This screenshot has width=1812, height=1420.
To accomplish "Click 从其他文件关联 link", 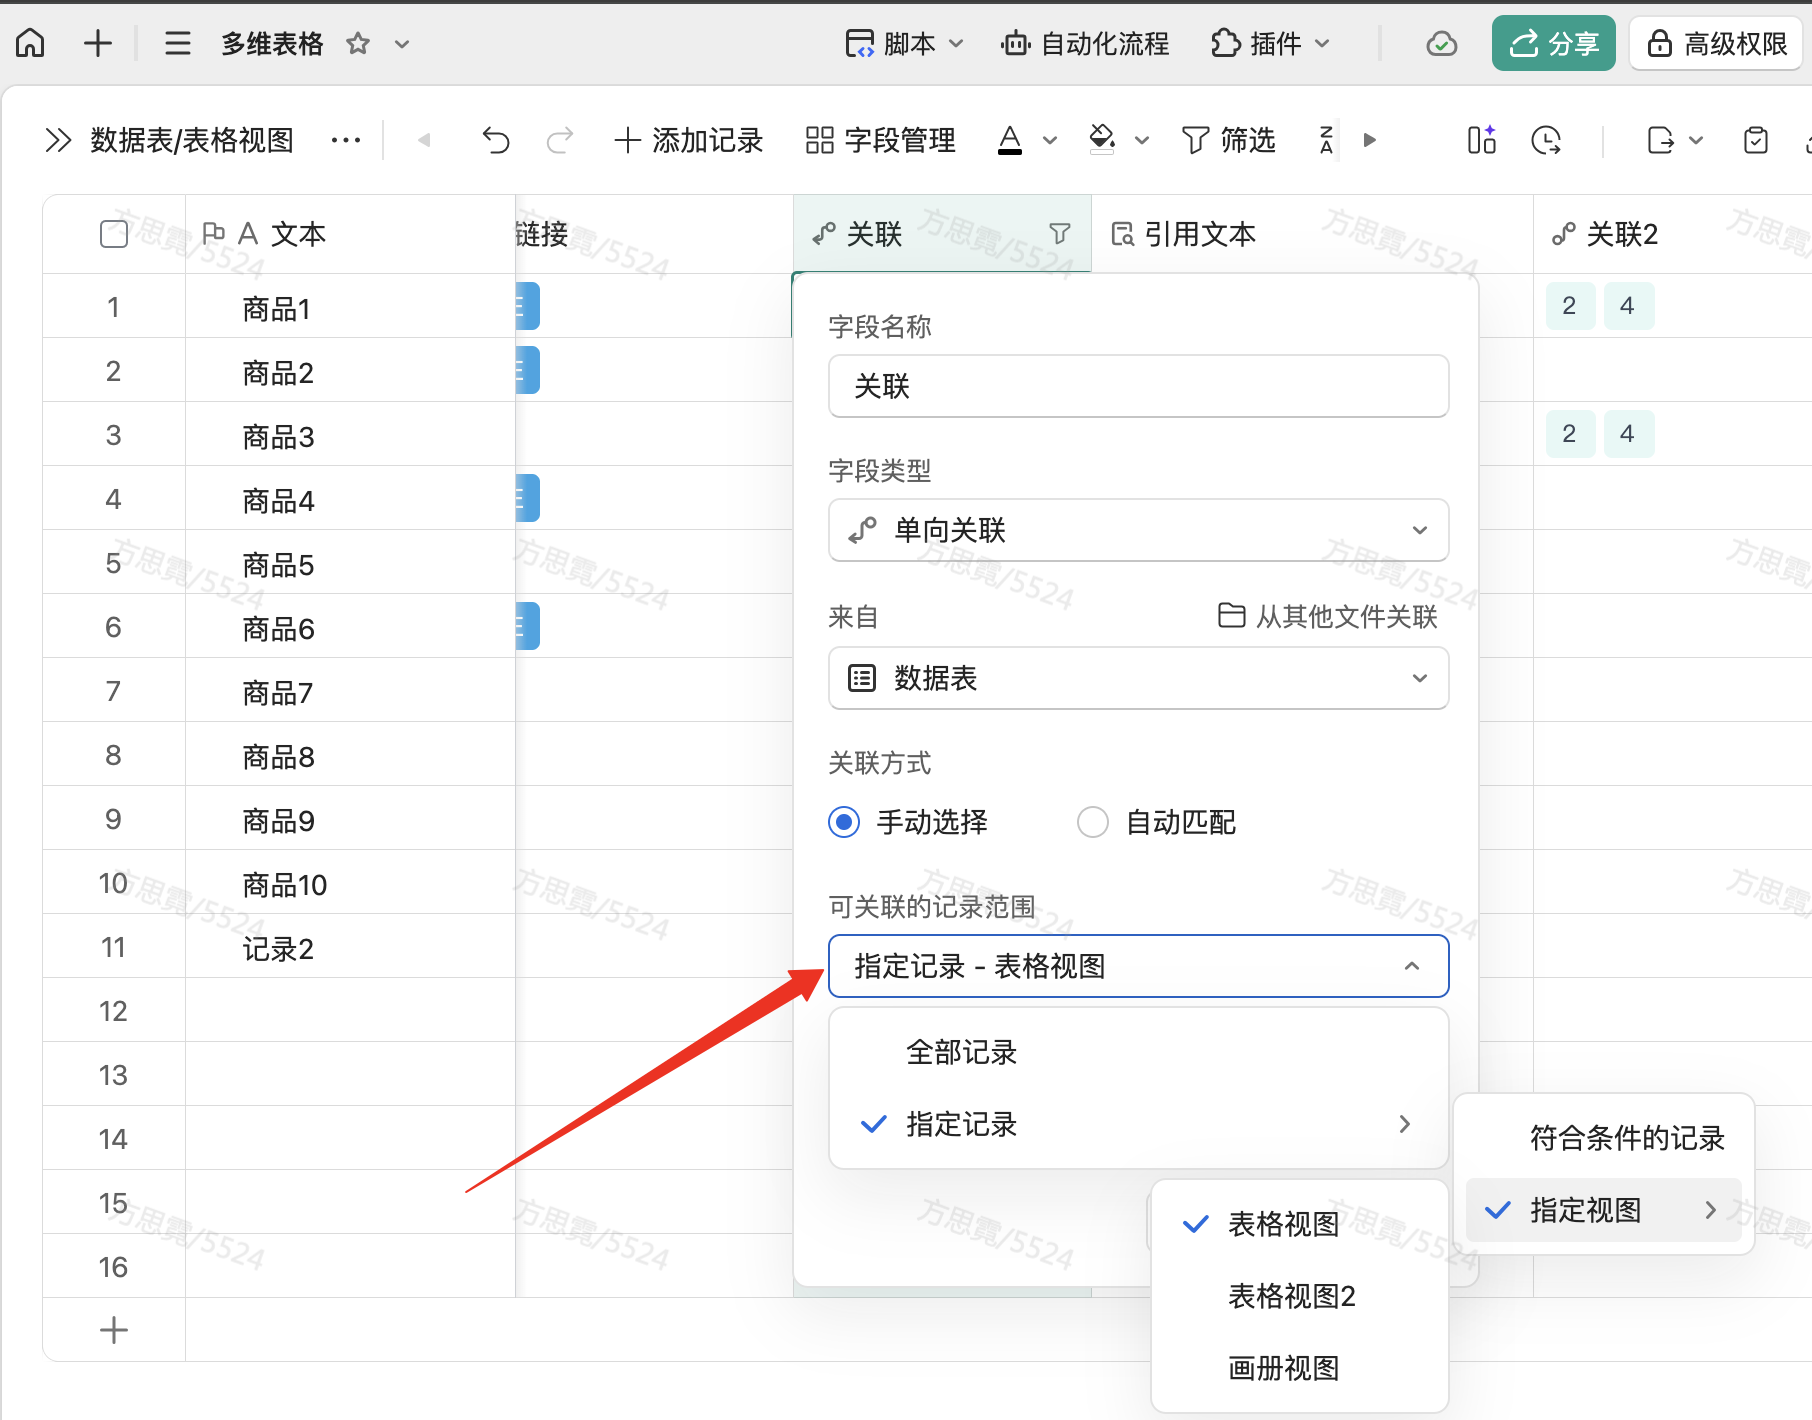I will 1328,617.
